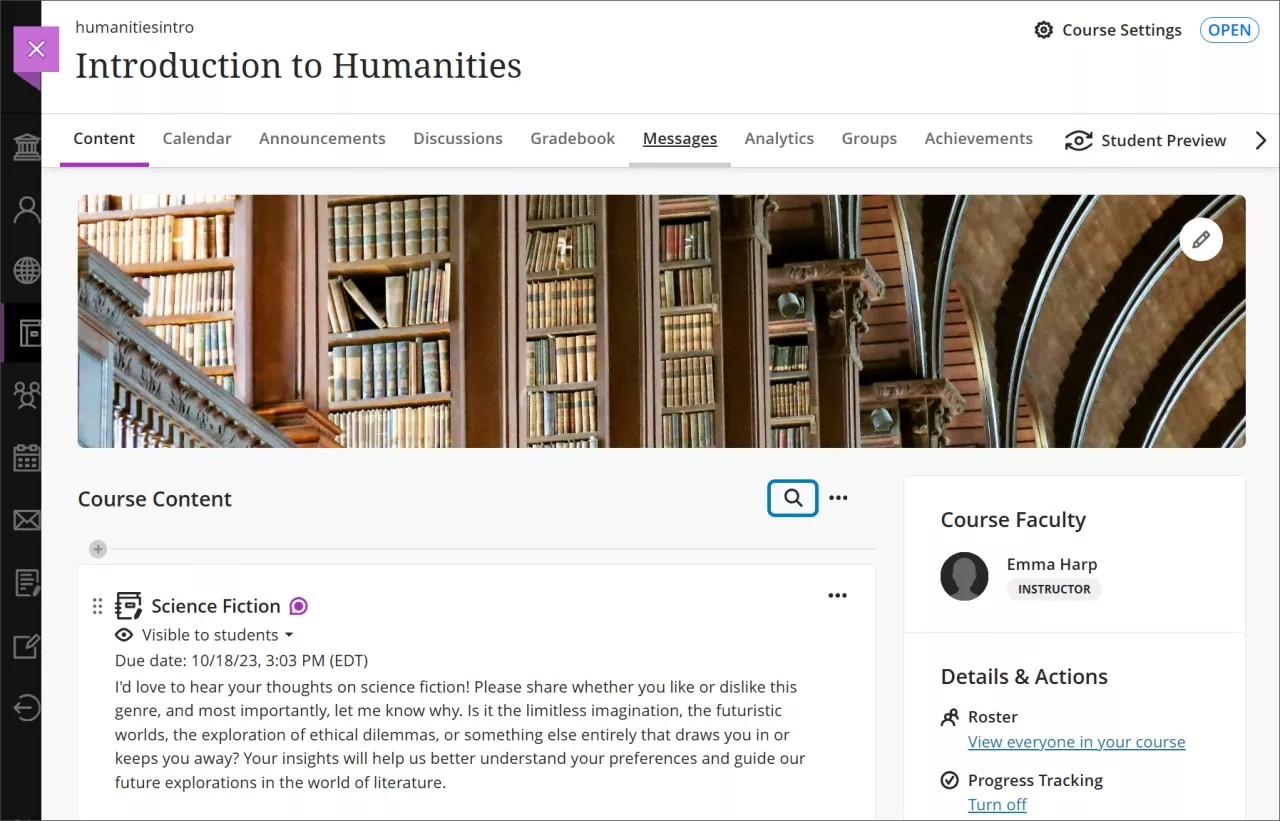Add new content with the plus button

97,549
